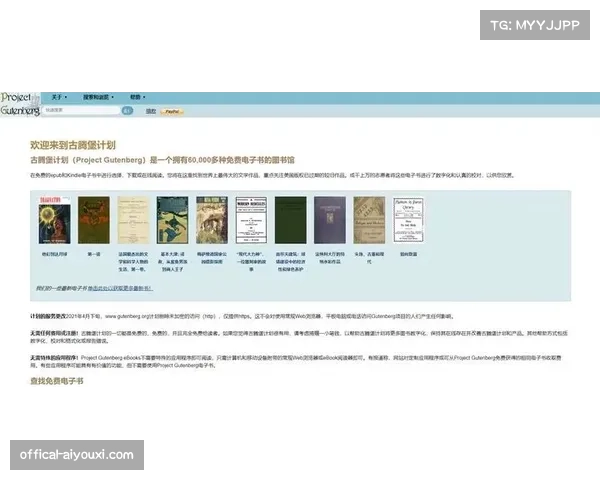Click the 查找免费电子书 heading
600x480 pixels.
57,381
